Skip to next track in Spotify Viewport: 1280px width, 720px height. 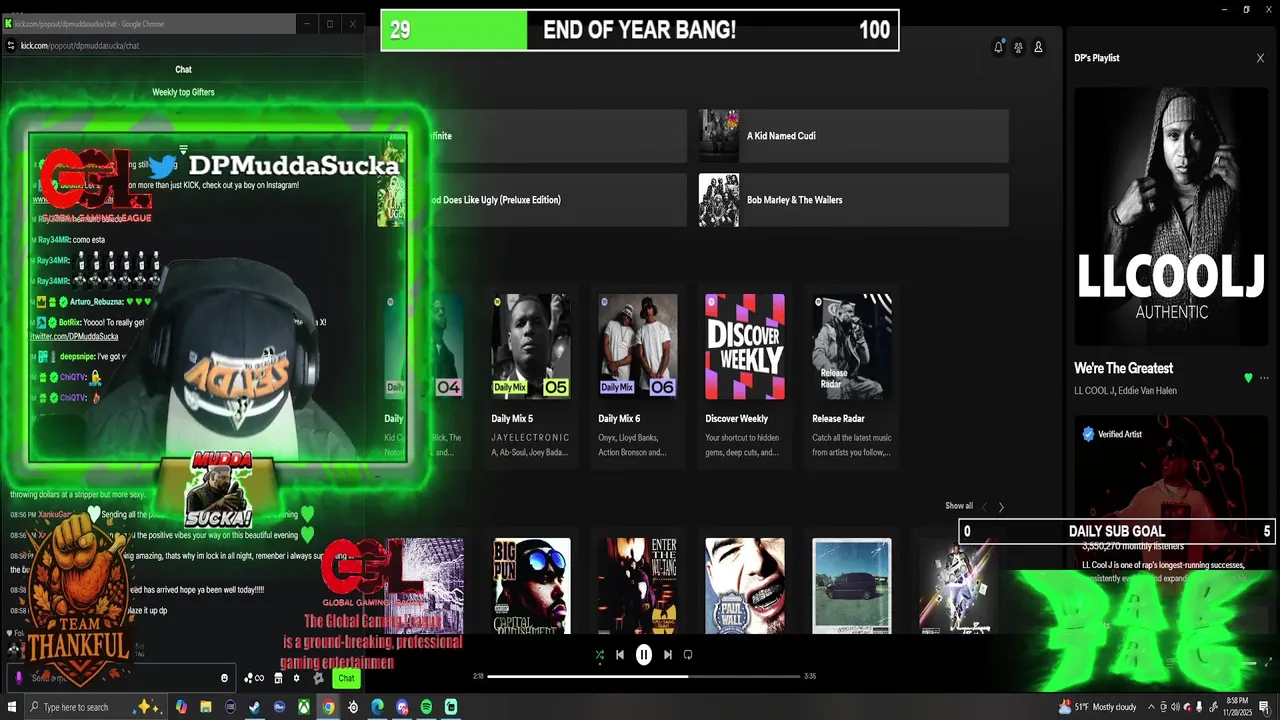point(668,655)
